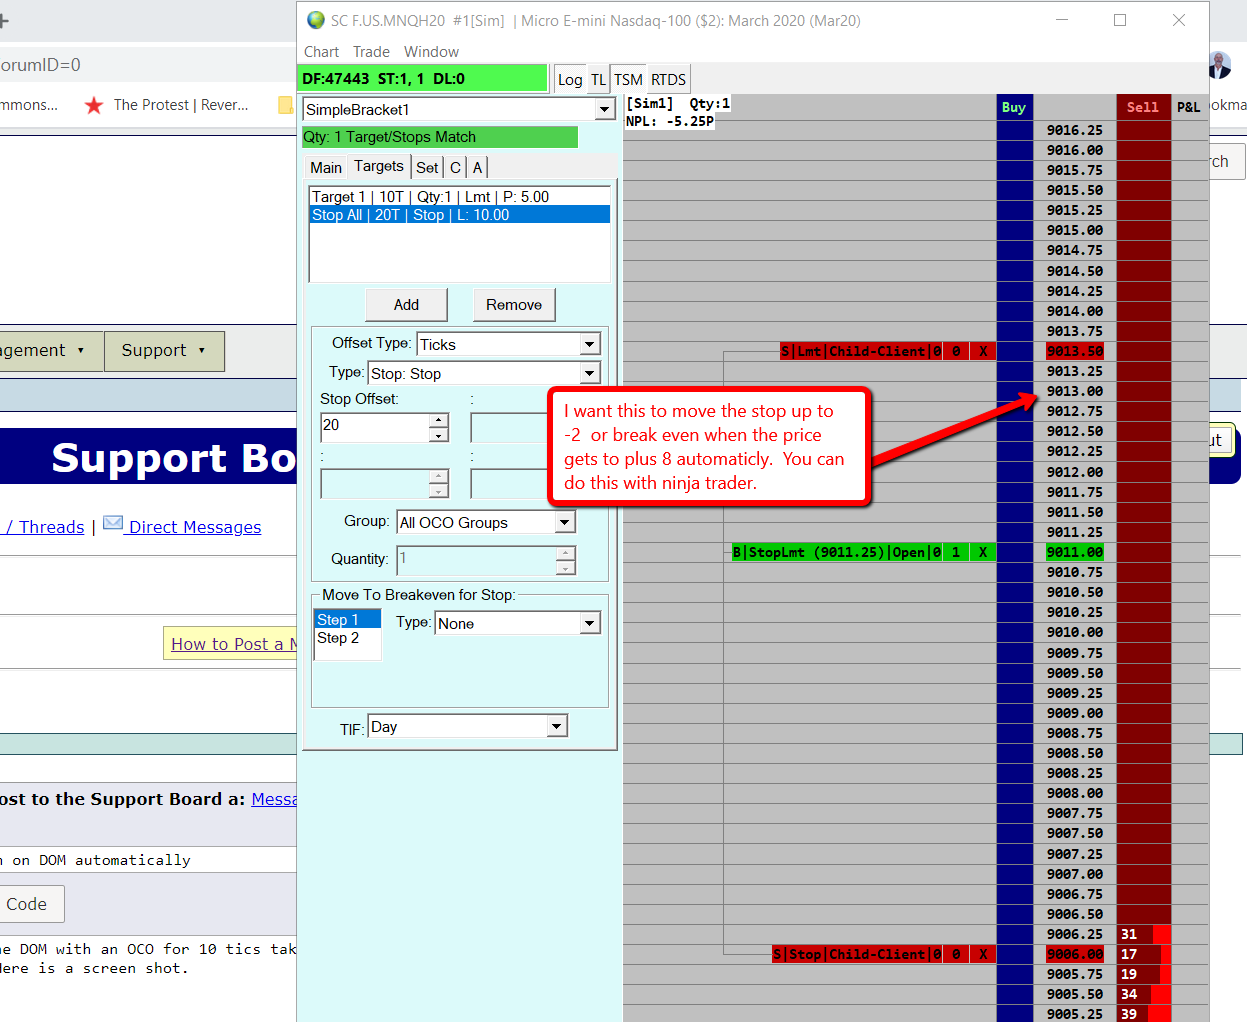This screenshot has width=1247, height=1022.
Task: Open the Trade menu
Action: pyautogui.click(x=371, y=52)
